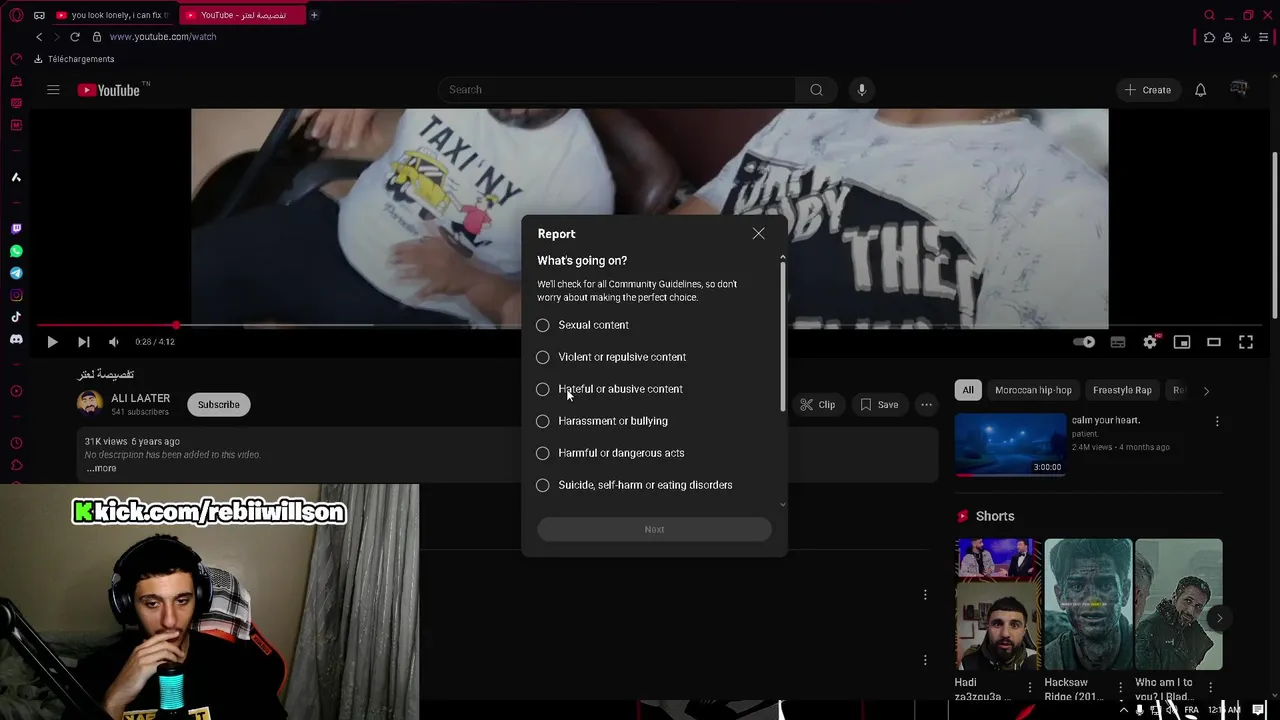1280x720 pixels.
Task: Enable miniplayer mode
Action: click(1182, 342)
